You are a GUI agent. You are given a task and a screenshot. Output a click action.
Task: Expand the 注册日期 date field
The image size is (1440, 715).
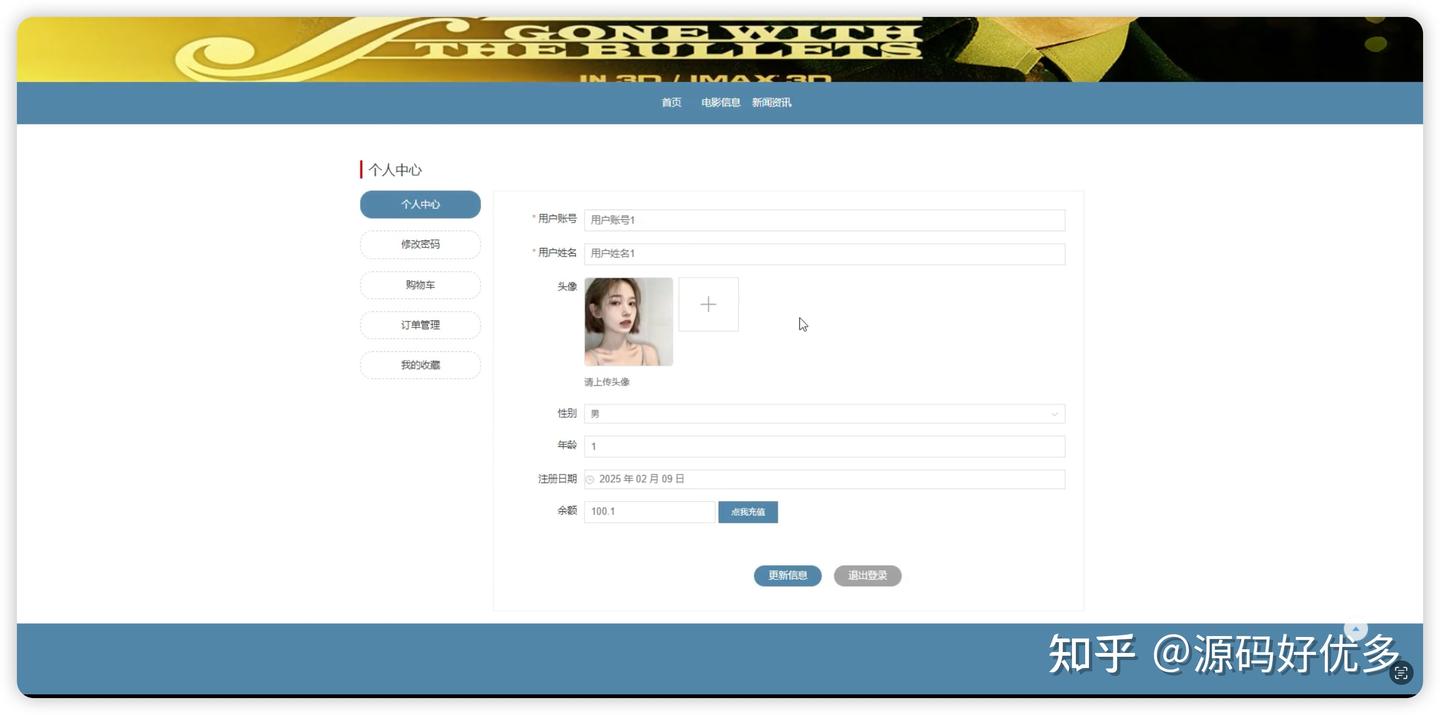[x=824, y=478]
